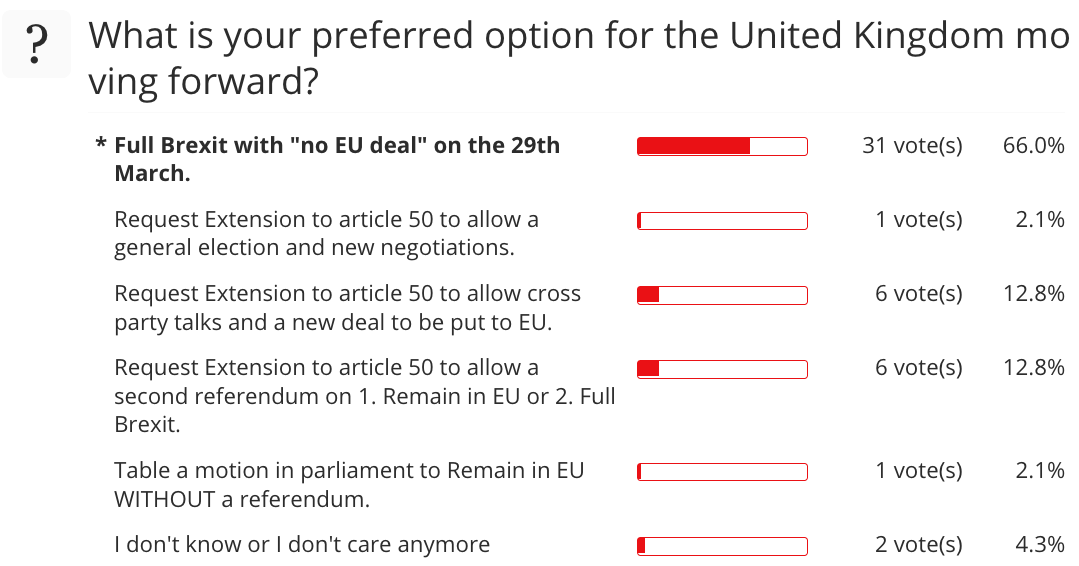1079x566 pixels.
Task: Select the cross party talks extension option
Action: click(x=348, y=307)
